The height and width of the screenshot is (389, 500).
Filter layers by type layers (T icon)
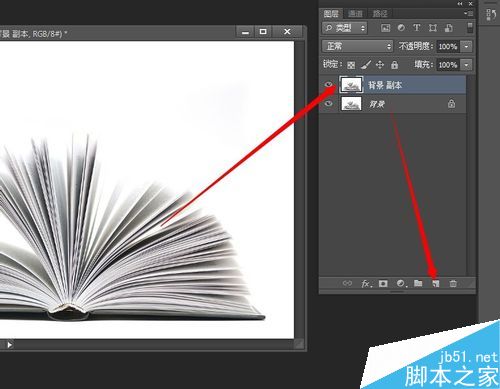417,28
